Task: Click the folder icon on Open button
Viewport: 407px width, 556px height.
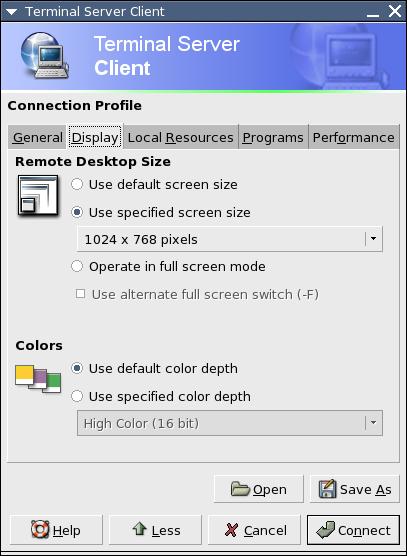Action: pos(240,489)
